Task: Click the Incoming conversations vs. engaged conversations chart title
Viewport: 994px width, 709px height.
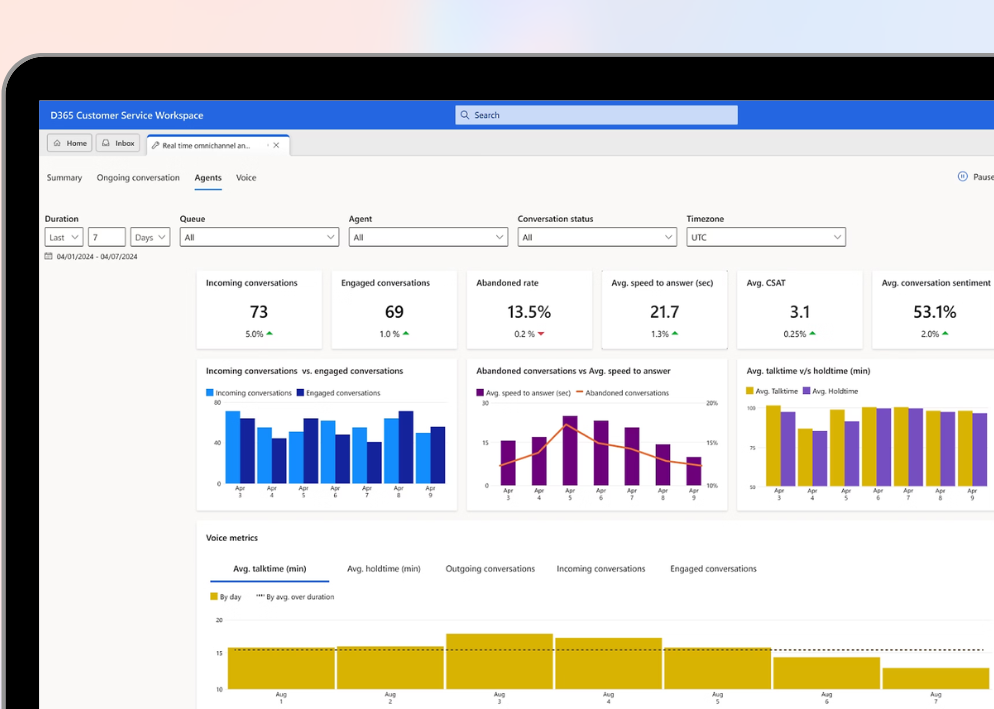Action: pos(304,371)
